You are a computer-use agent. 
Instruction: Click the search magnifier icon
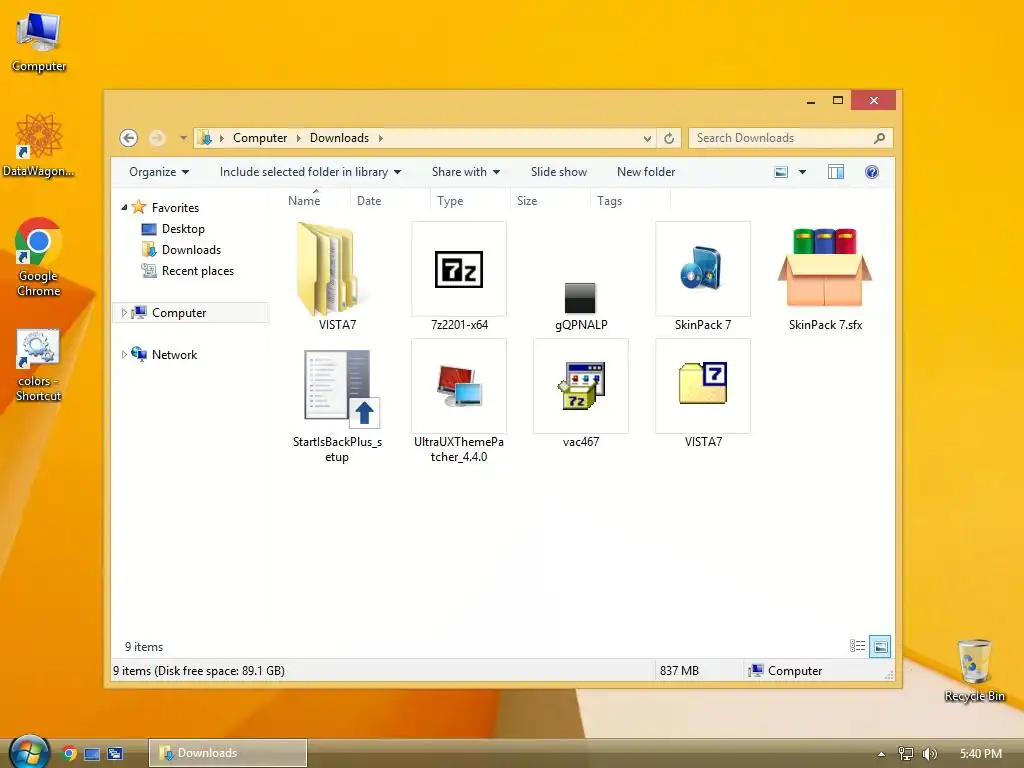tap(879, 138)
